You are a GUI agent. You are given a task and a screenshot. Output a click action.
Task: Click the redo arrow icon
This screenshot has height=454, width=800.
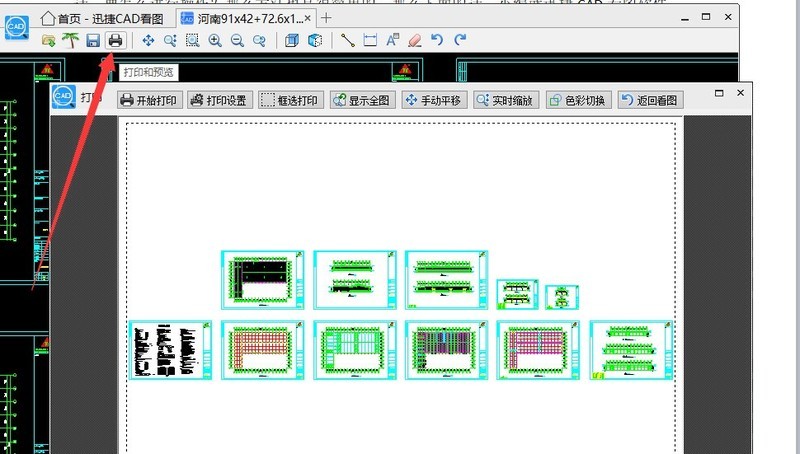point(460,40)
